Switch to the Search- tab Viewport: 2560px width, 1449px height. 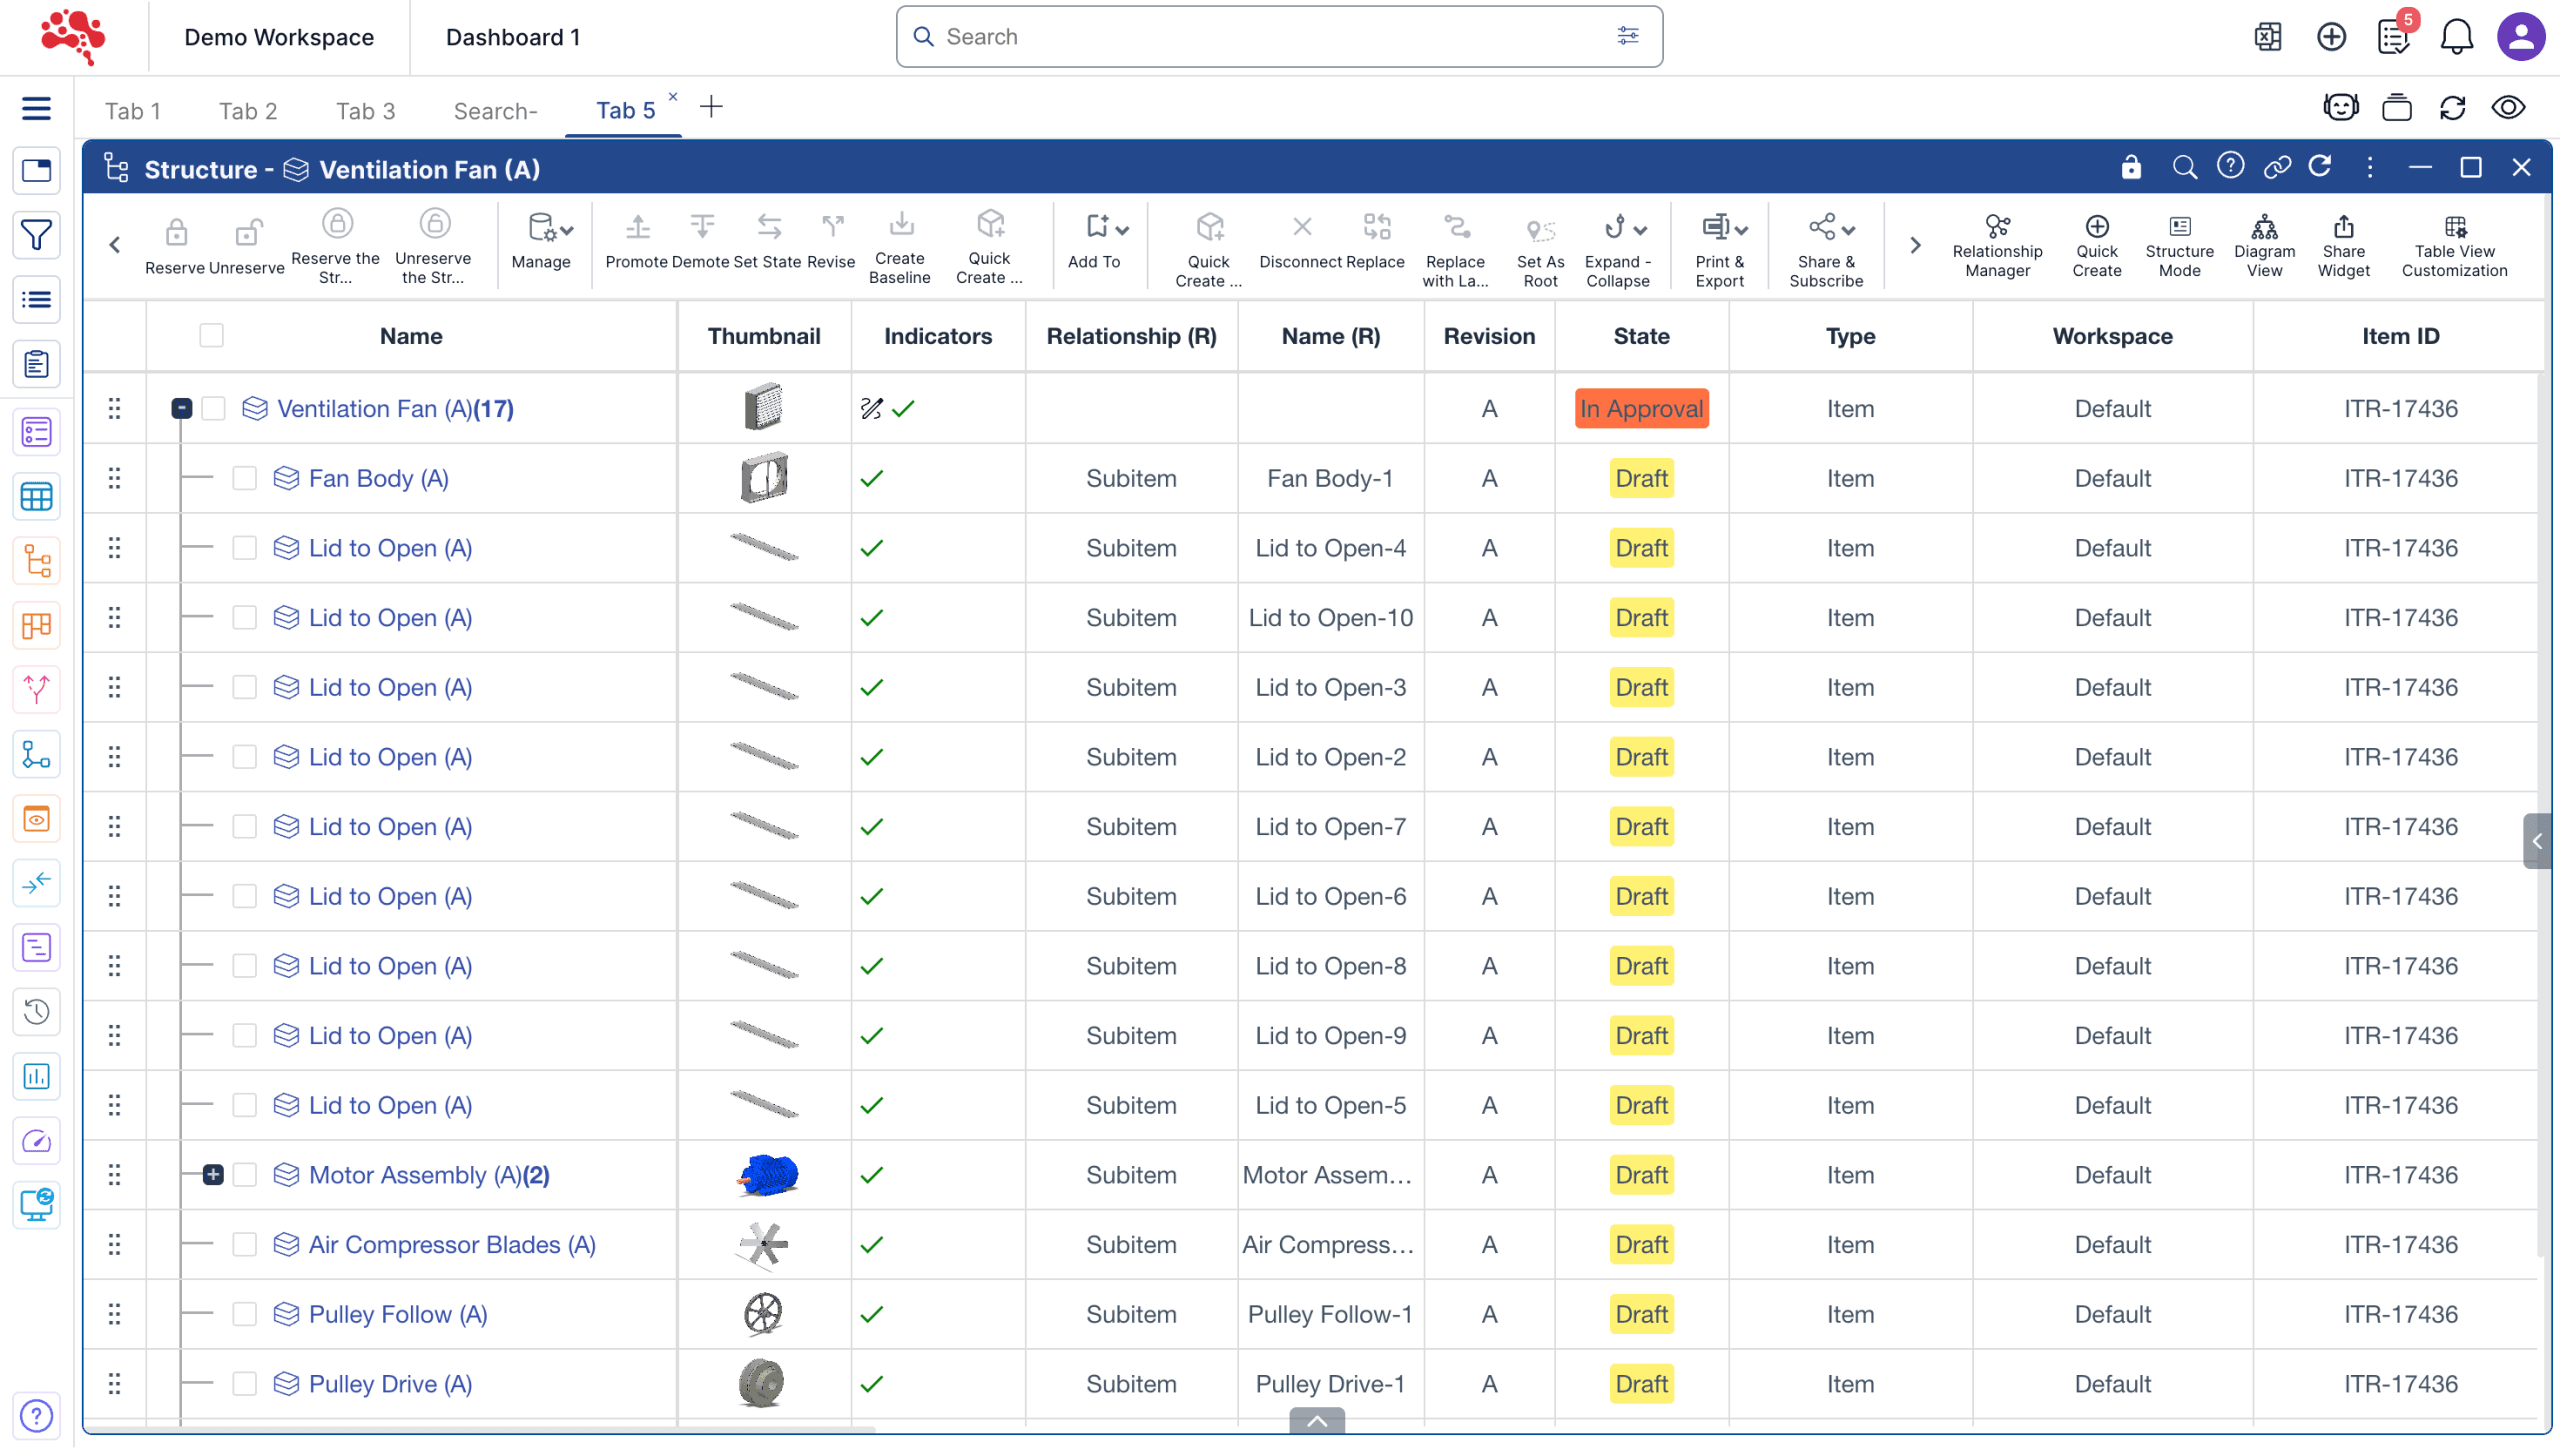495,111
